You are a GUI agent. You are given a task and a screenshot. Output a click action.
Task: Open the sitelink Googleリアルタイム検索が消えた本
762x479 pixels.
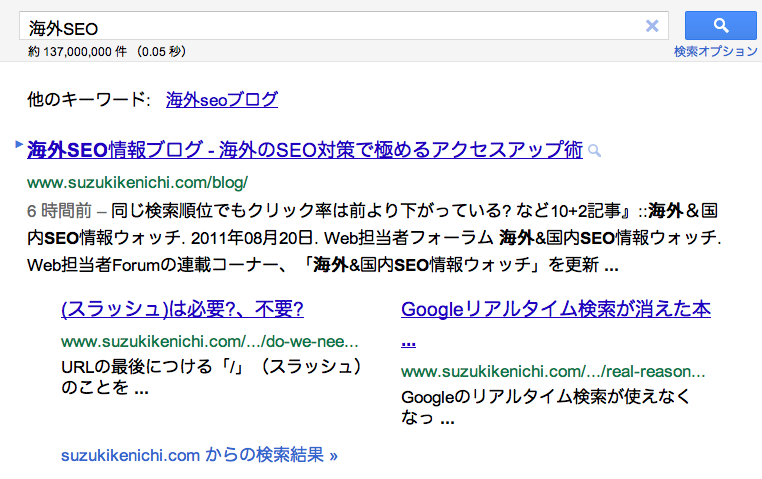pyautogui.click(x=555, y=309)
